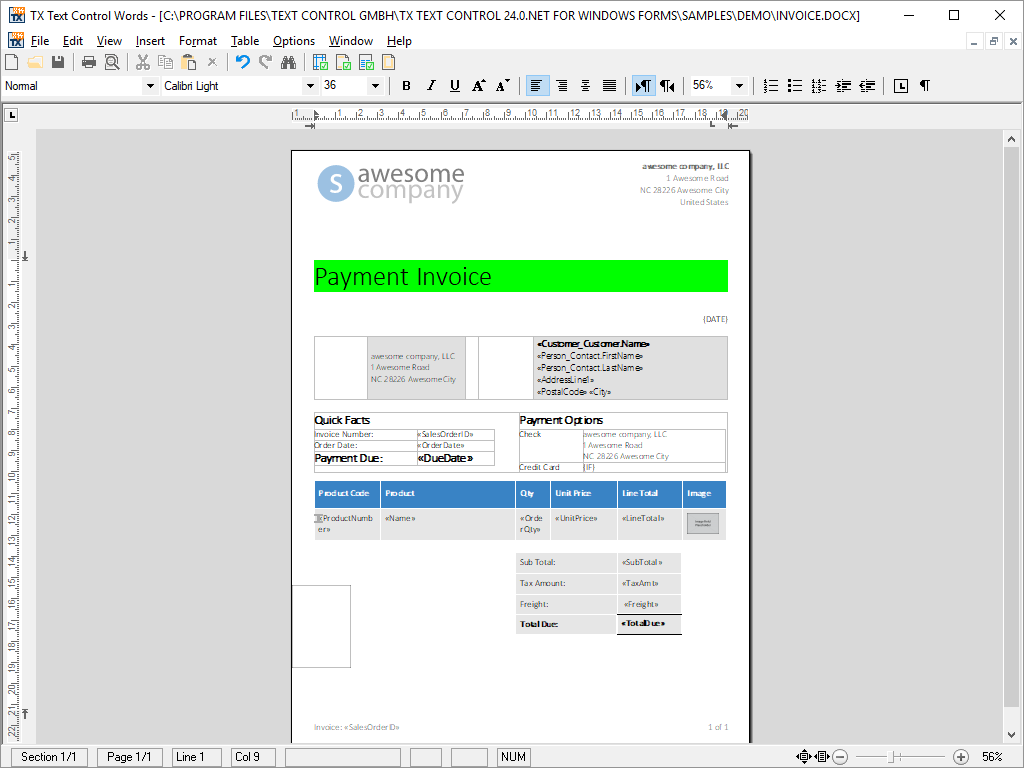The image size is (1024, 768).
Task: Click the zoom slider in status bar
Action: (x=895, y=757)
